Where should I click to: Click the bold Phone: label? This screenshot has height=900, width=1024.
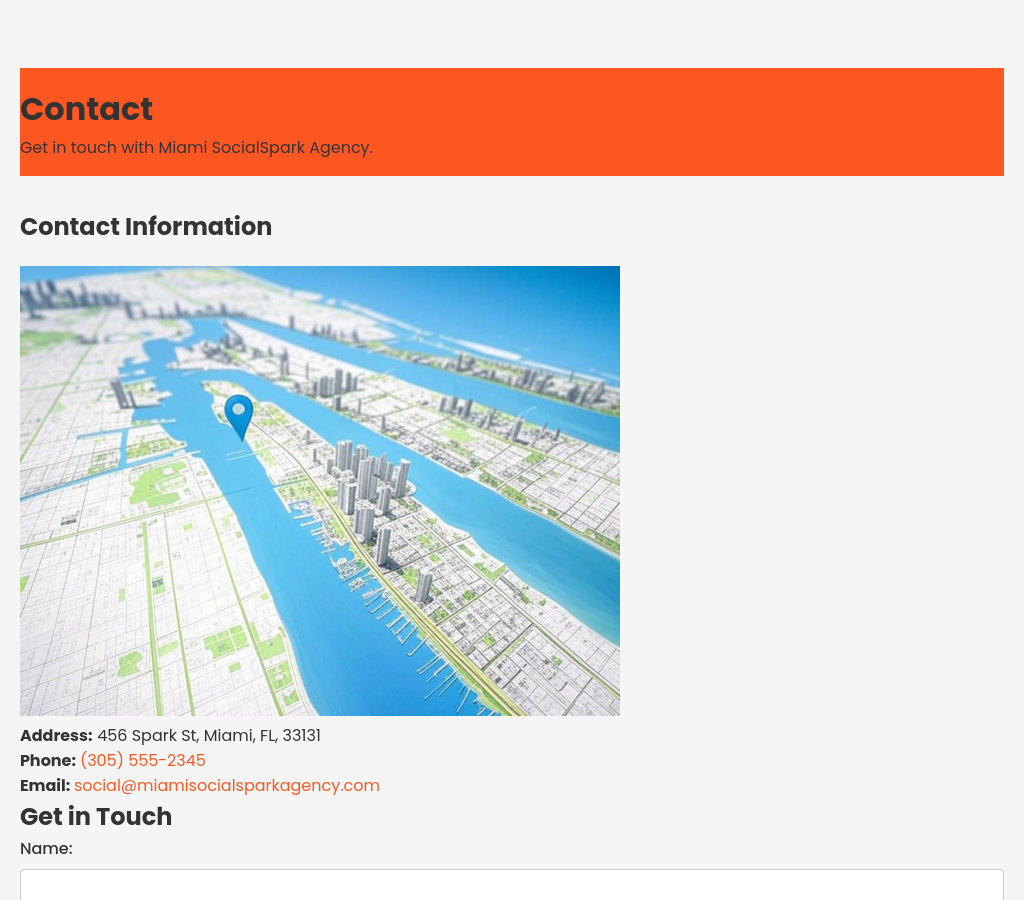tap(47, 760)
